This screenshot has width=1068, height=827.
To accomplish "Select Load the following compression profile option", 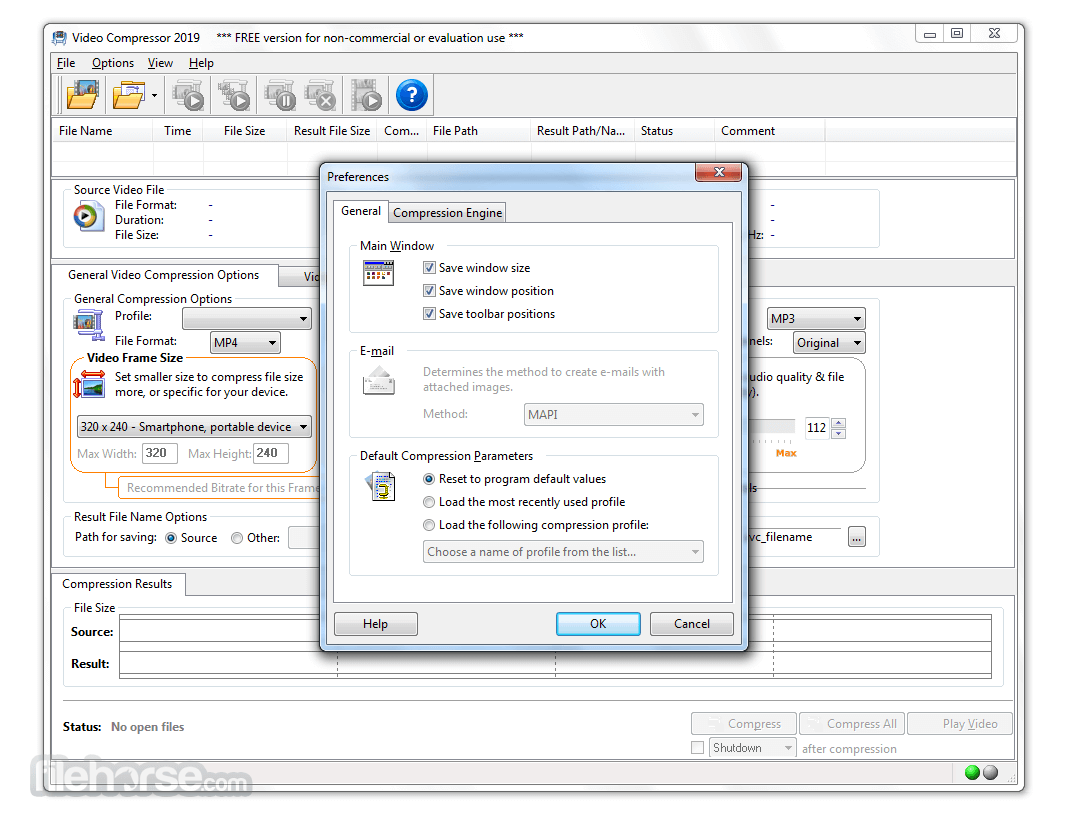I will 429,525.
